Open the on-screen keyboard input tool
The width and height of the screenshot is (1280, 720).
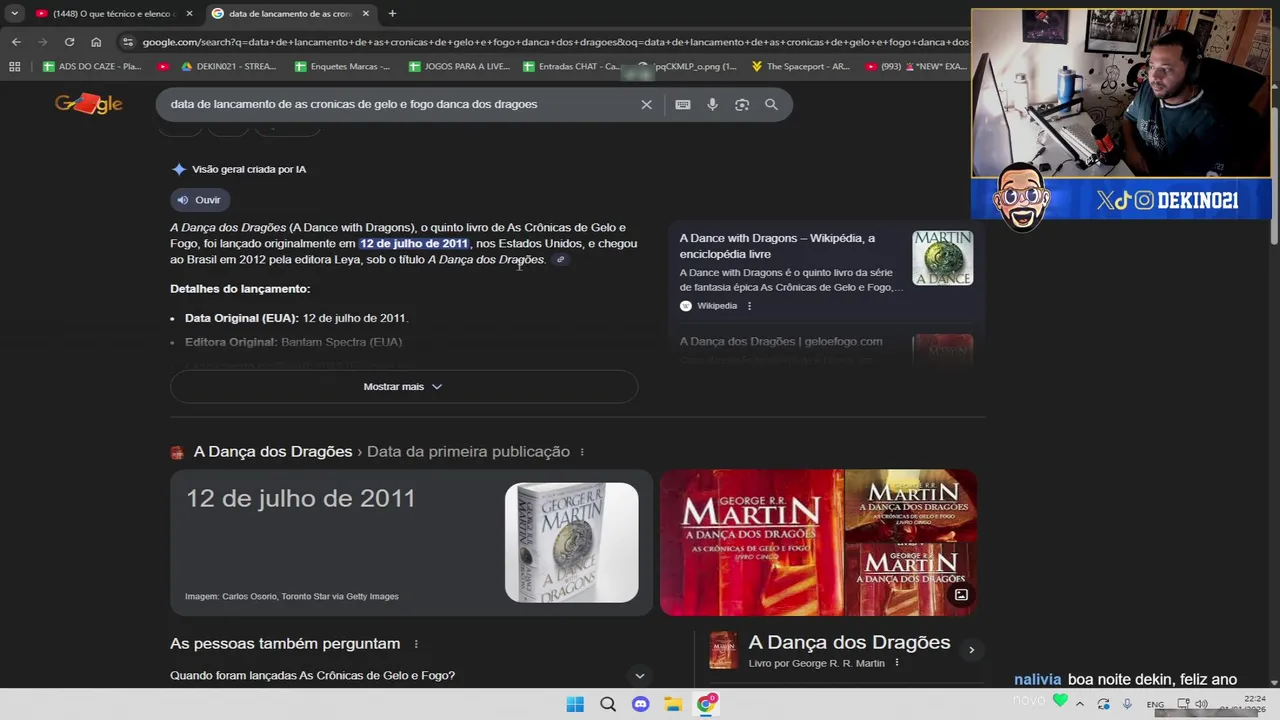683,104
